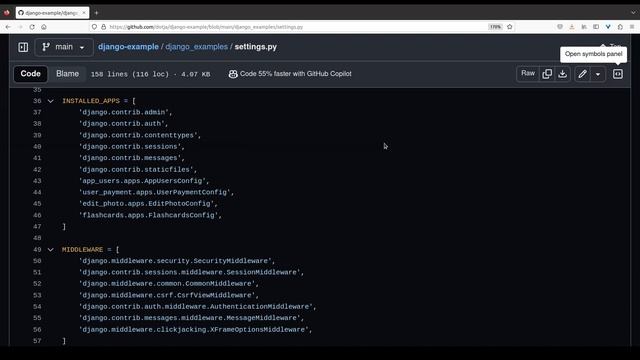
Task: List all tabs dropdown chevron
Action: 633,13
